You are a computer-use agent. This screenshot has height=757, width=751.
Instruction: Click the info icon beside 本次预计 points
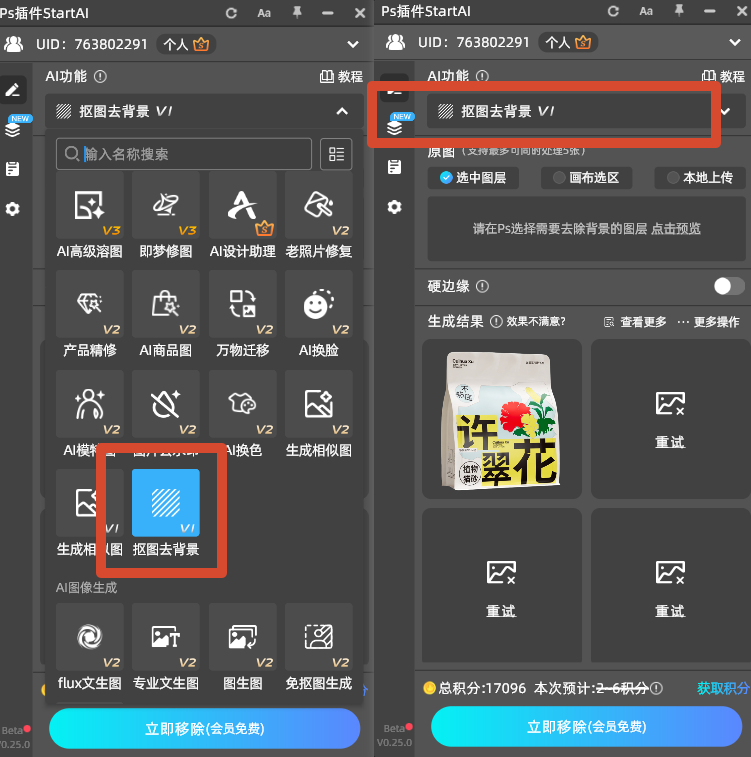point(656,688)
